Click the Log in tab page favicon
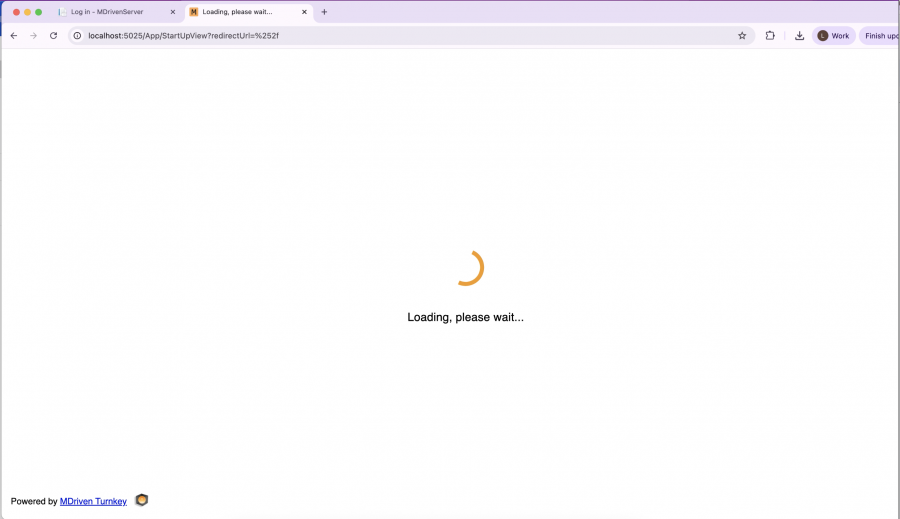This screenshot has width=900, height=519. point(62,11)
